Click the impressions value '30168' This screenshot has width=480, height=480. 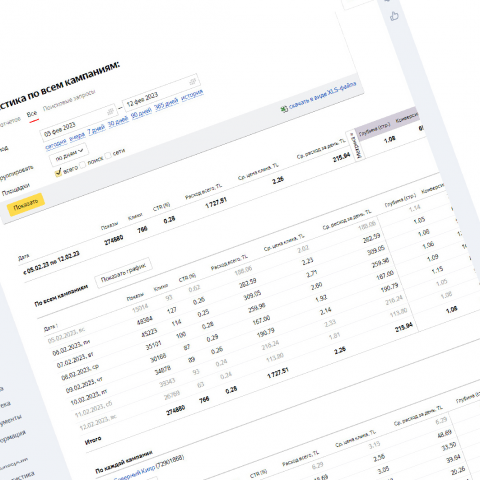158,358
